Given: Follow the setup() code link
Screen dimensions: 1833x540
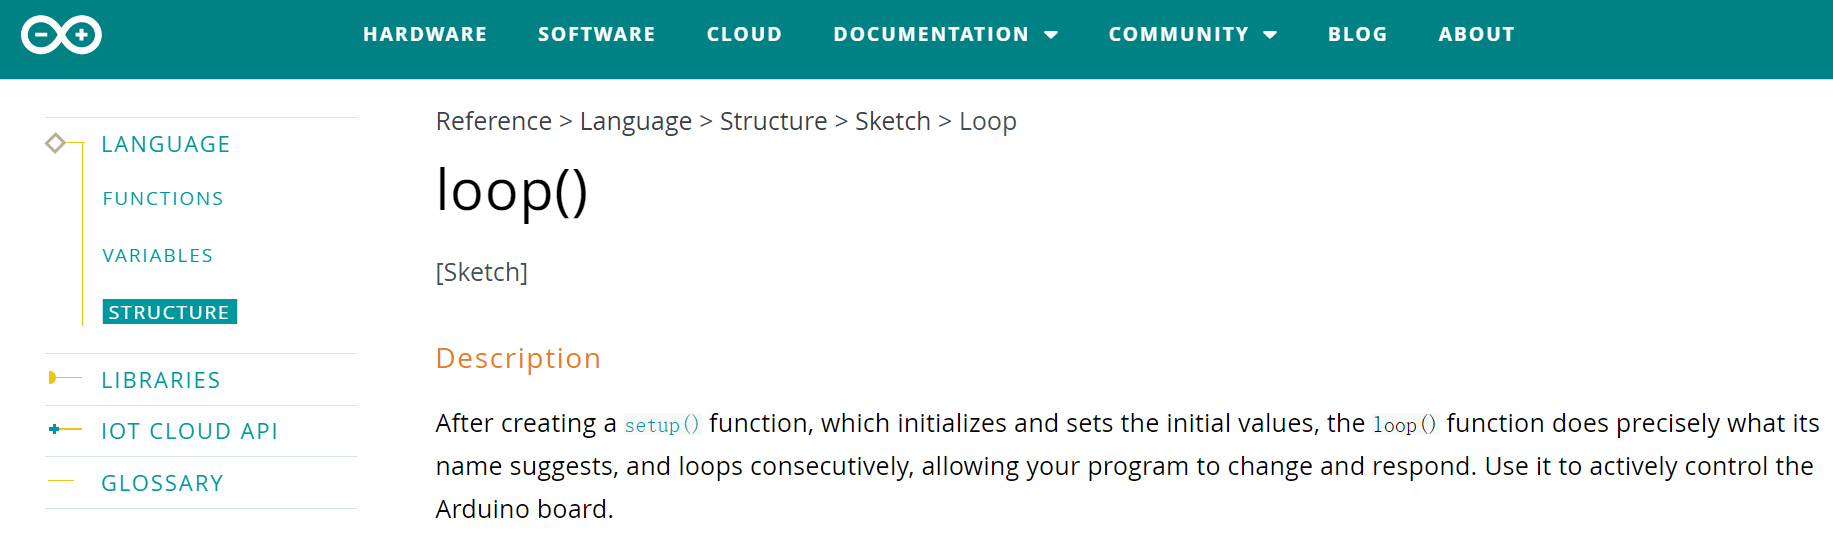Looking at the screenshot, I should click(x=662, y=425).
